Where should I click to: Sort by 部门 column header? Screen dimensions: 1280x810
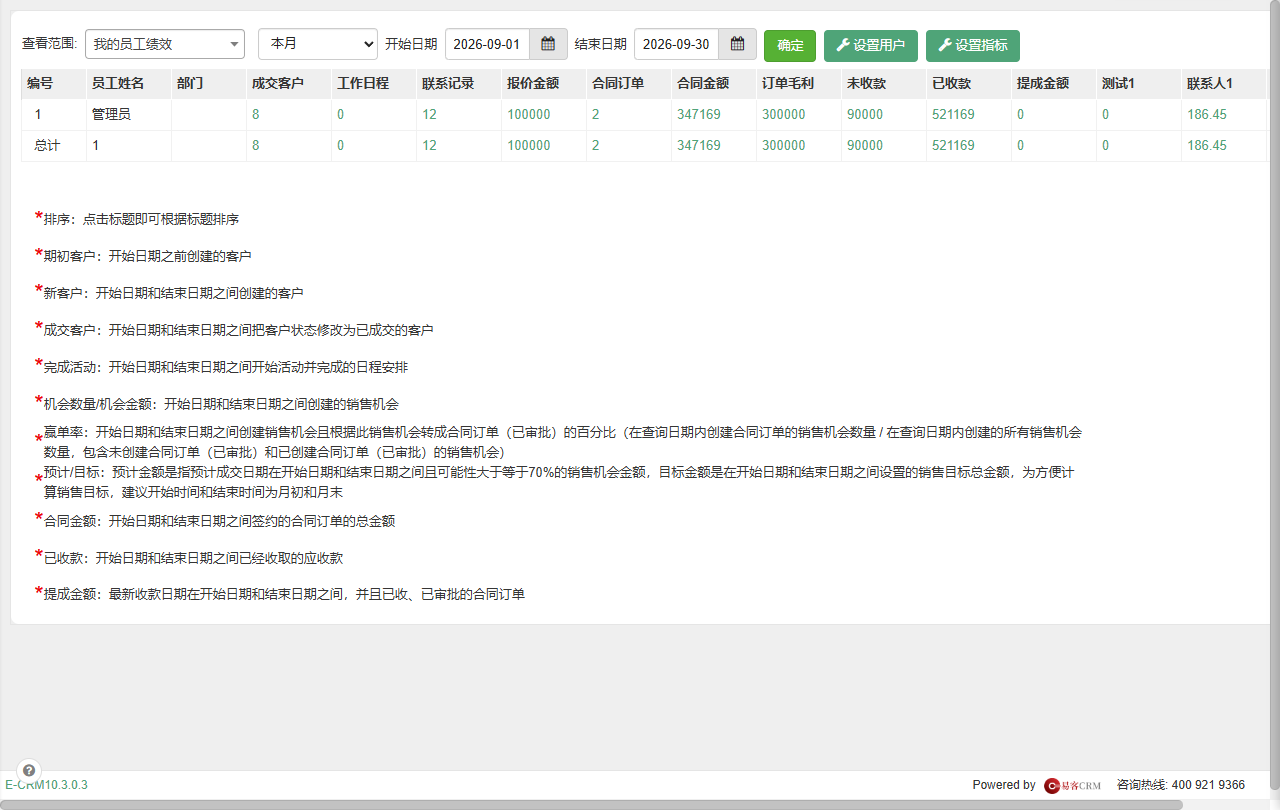point(190,83)
